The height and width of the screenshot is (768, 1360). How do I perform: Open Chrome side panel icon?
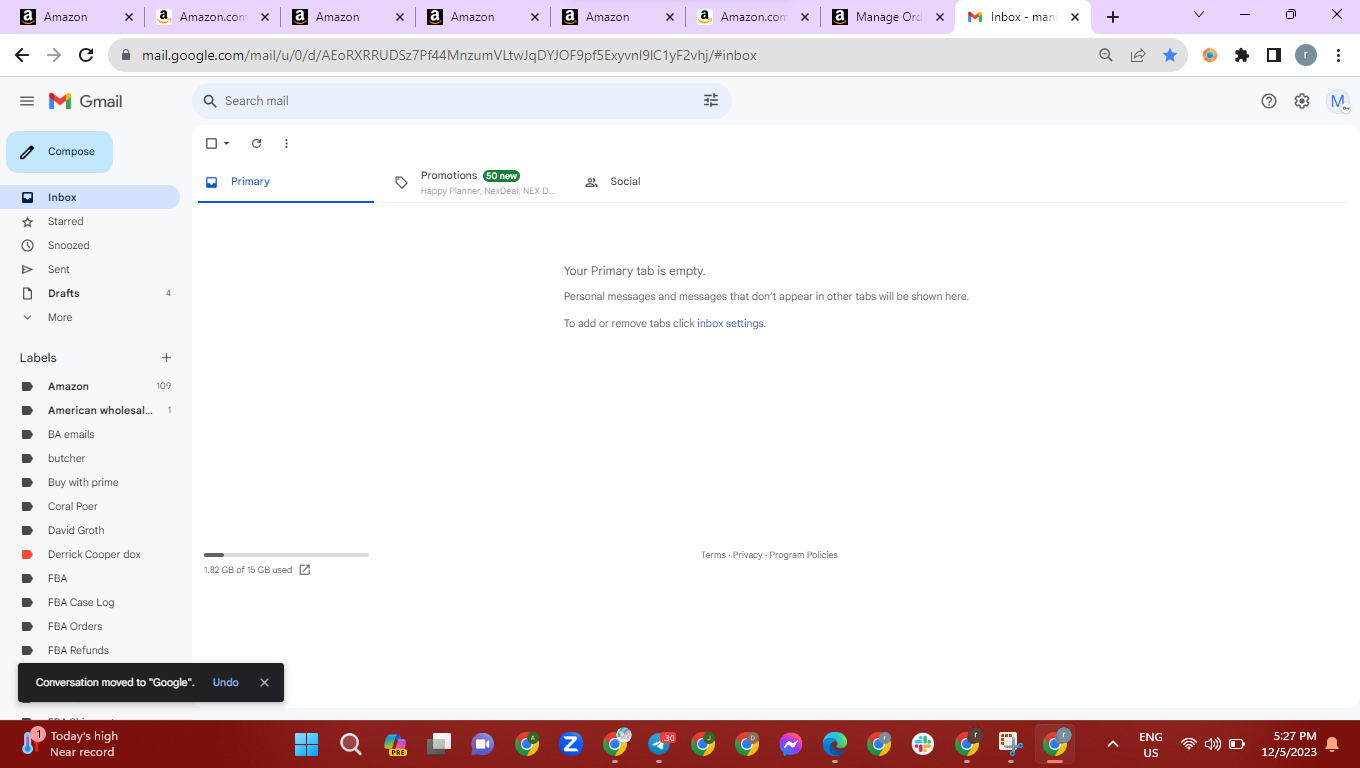[x=1274, y=56]
